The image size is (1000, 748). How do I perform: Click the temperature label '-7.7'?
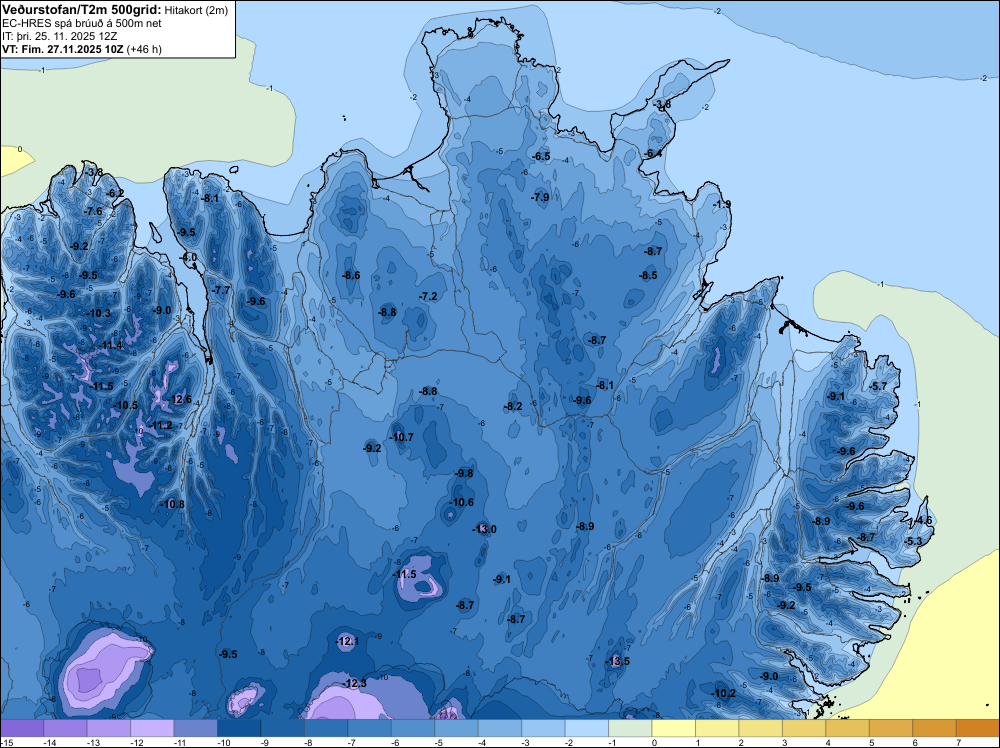tap(221, 290)
